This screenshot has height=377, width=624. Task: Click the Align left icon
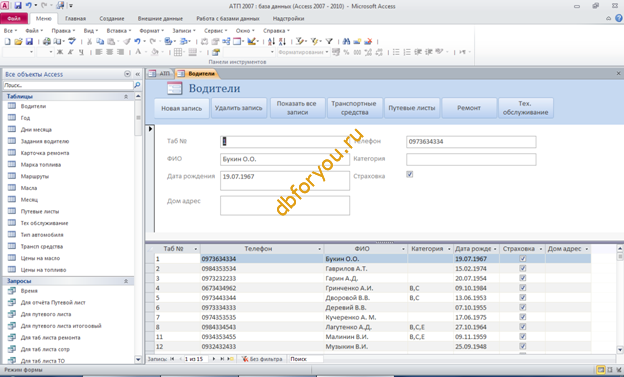pos(99,52)
